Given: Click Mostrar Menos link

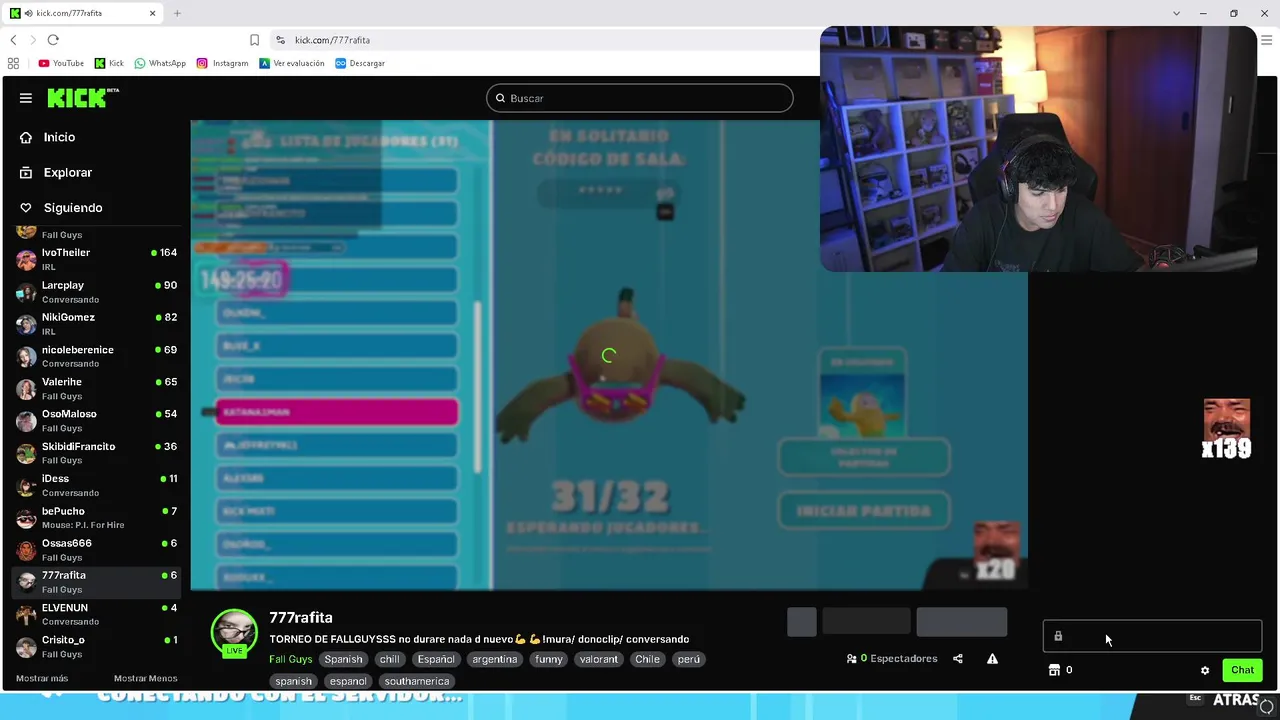Looking at the screenshot, I should [x=146, y=678].
